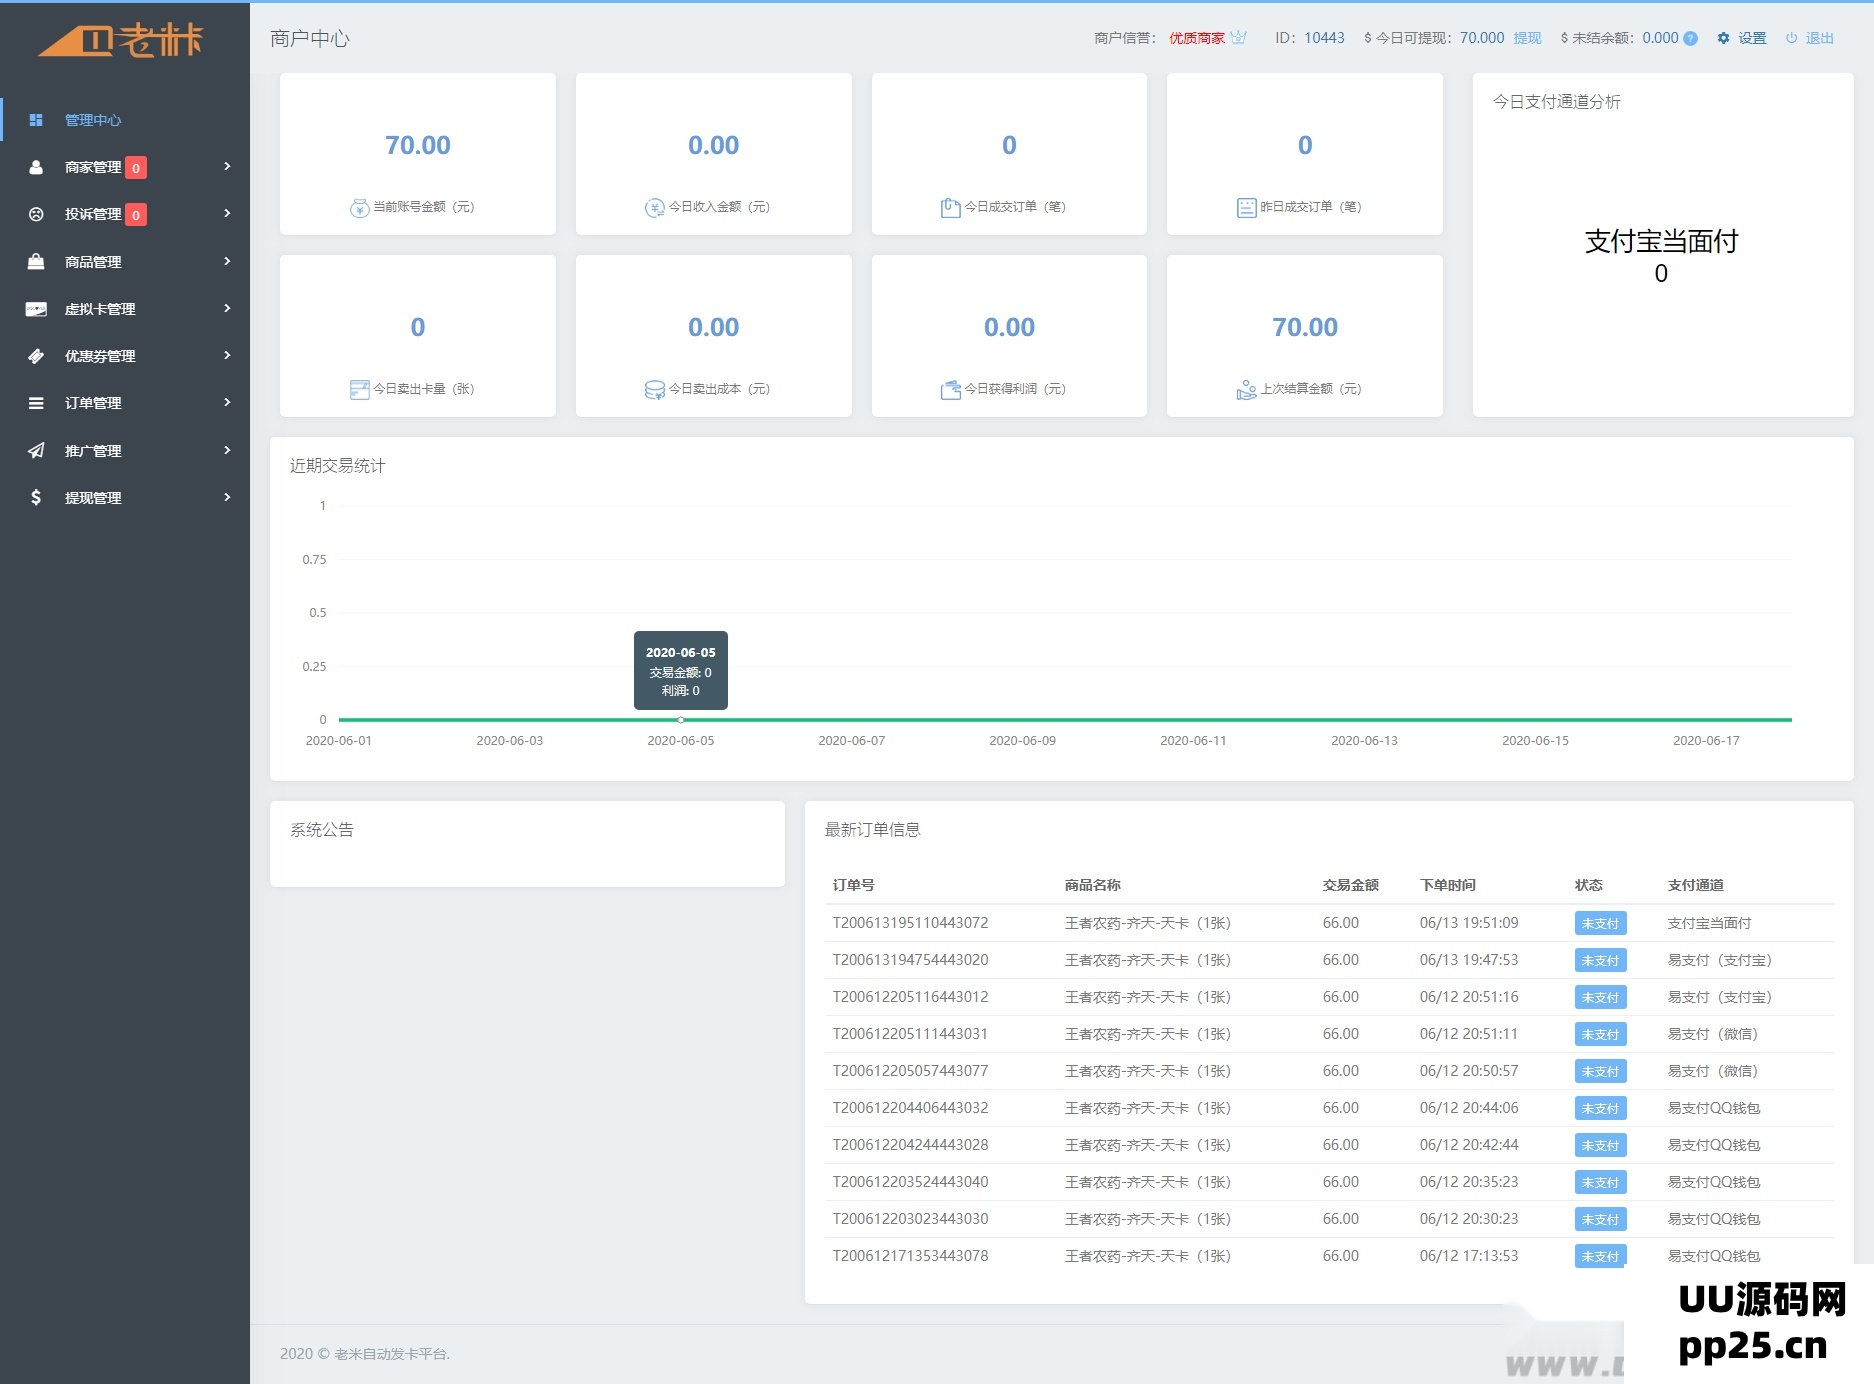The width and height of the screenshot is (1874, 1384).
Task: Expand the 订单管理 submenu
Action: point(228,402)
